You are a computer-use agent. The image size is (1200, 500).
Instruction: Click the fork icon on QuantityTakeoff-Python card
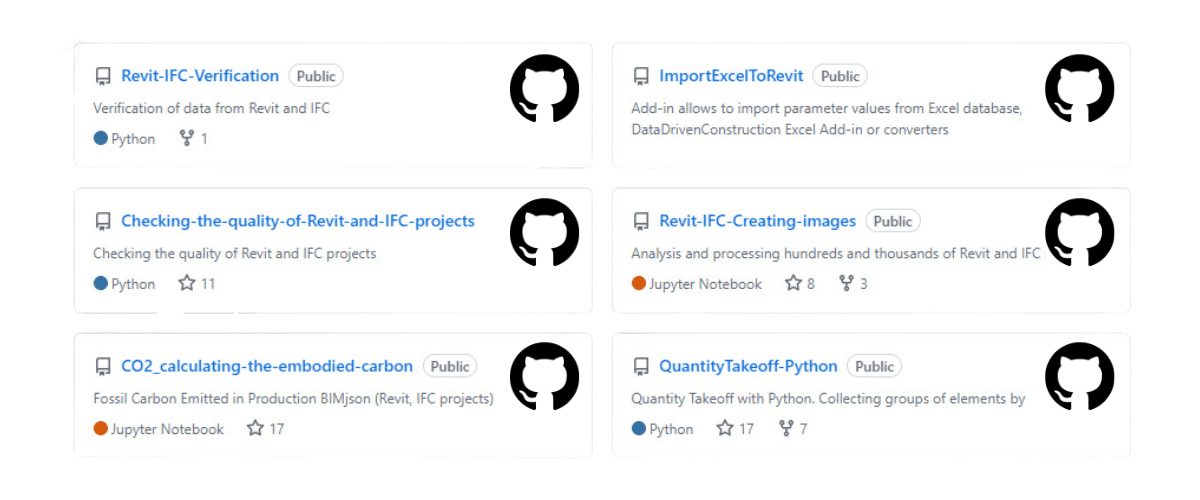(x=785, y=428)
